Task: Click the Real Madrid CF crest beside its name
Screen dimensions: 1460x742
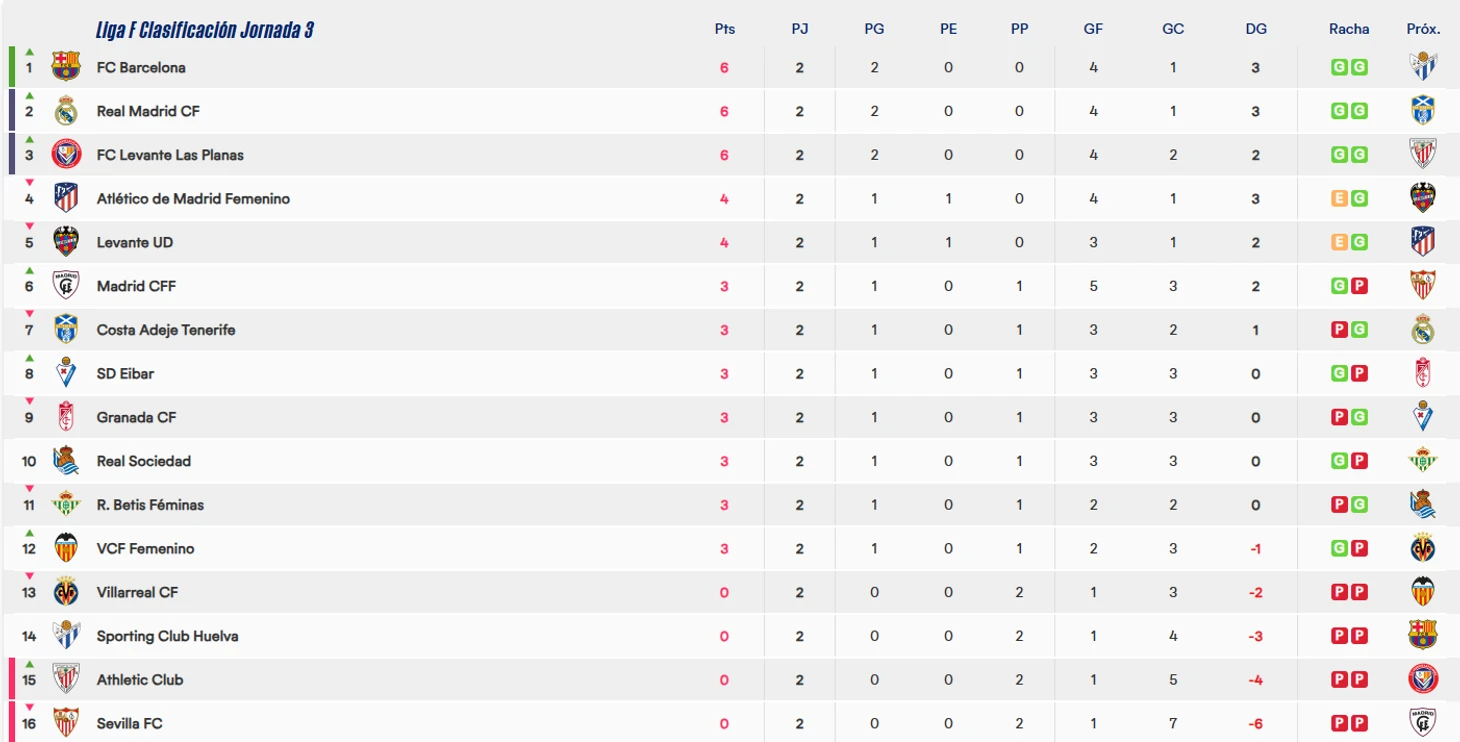Action: [x=66, y=111]
